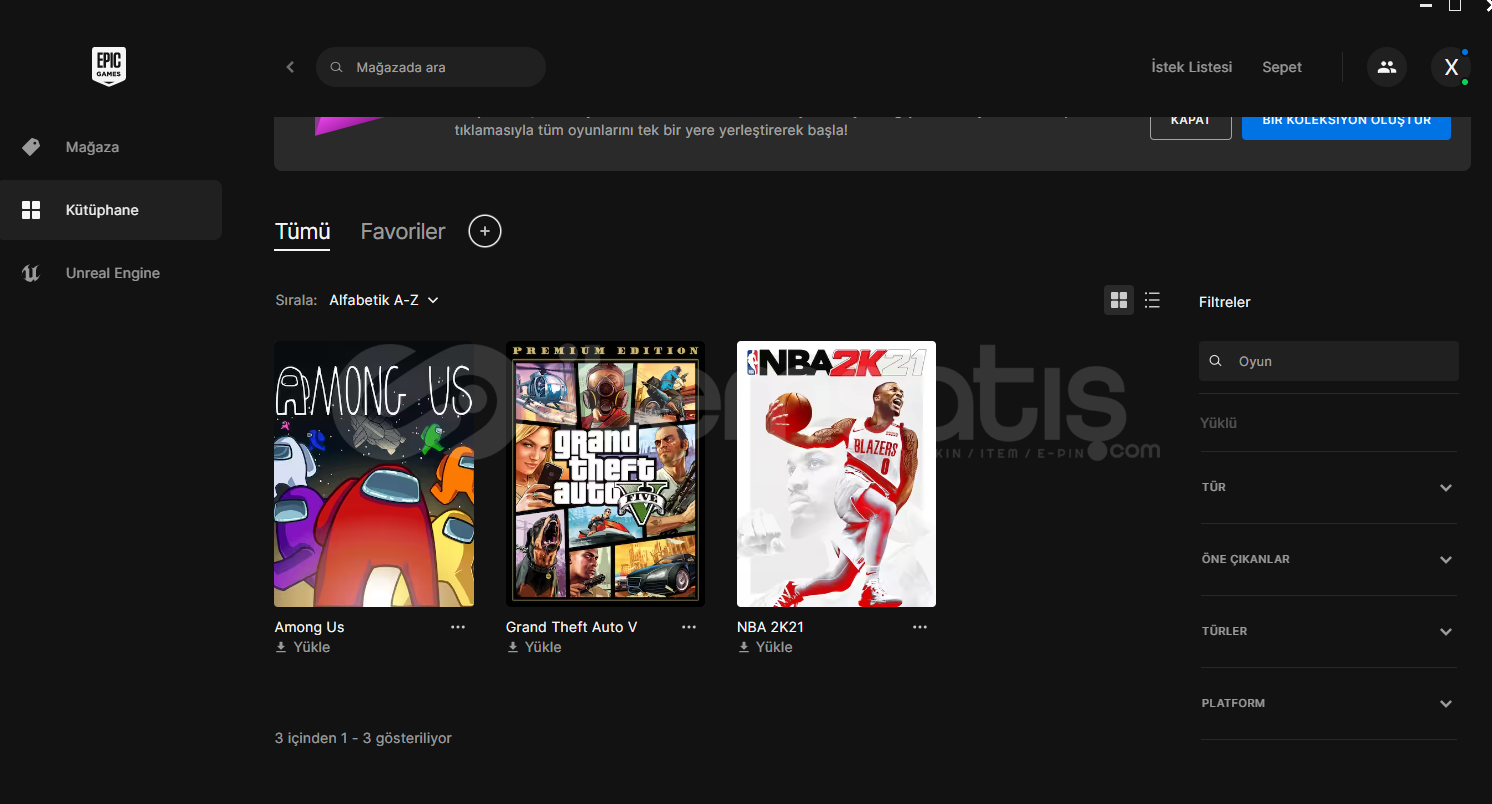Click Yükle under Among Us
This screenshot has width=1492, height=804.
303,647
